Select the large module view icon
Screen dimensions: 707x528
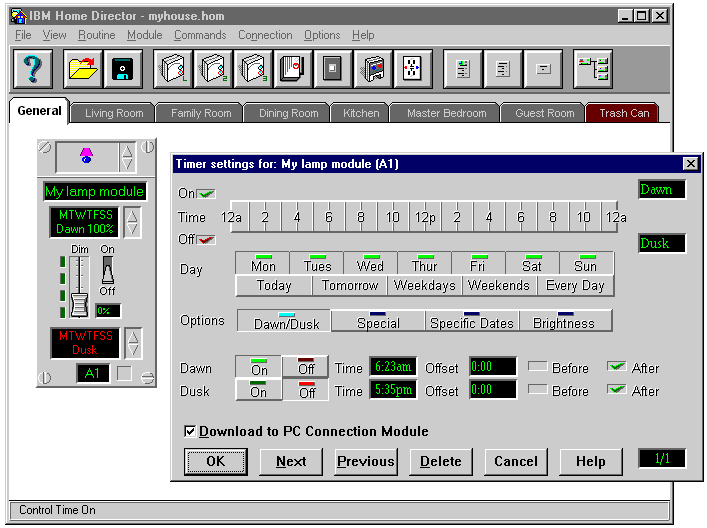[x=463, y=69]
